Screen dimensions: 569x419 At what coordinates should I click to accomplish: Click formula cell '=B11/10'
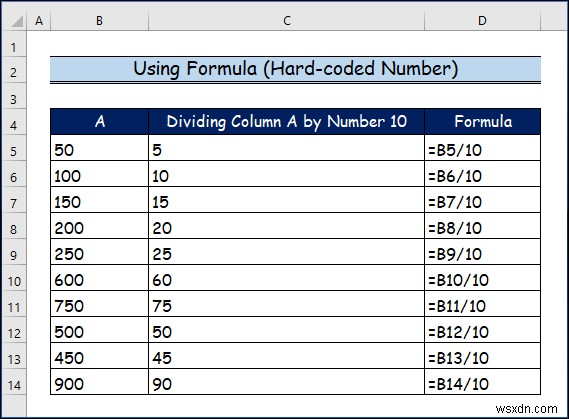pos(483,304)
